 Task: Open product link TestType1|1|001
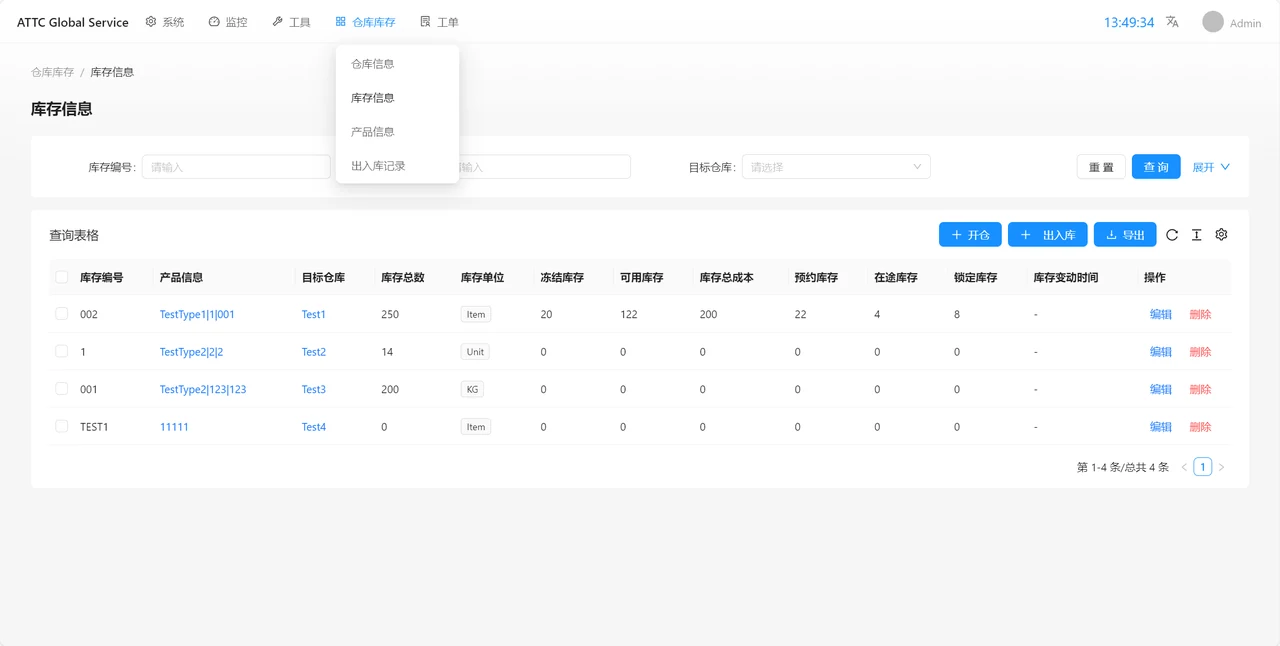coord(197,314)
